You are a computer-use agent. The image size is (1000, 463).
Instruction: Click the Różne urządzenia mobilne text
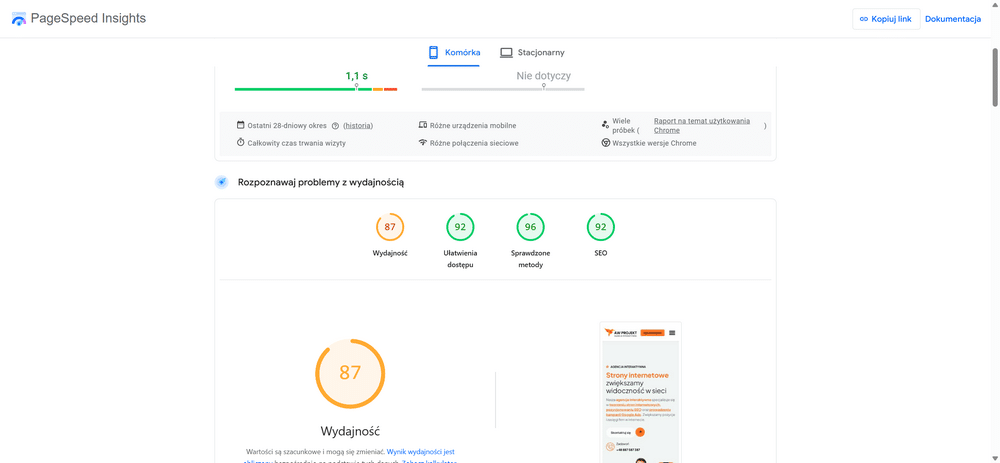tap(473, 126)
